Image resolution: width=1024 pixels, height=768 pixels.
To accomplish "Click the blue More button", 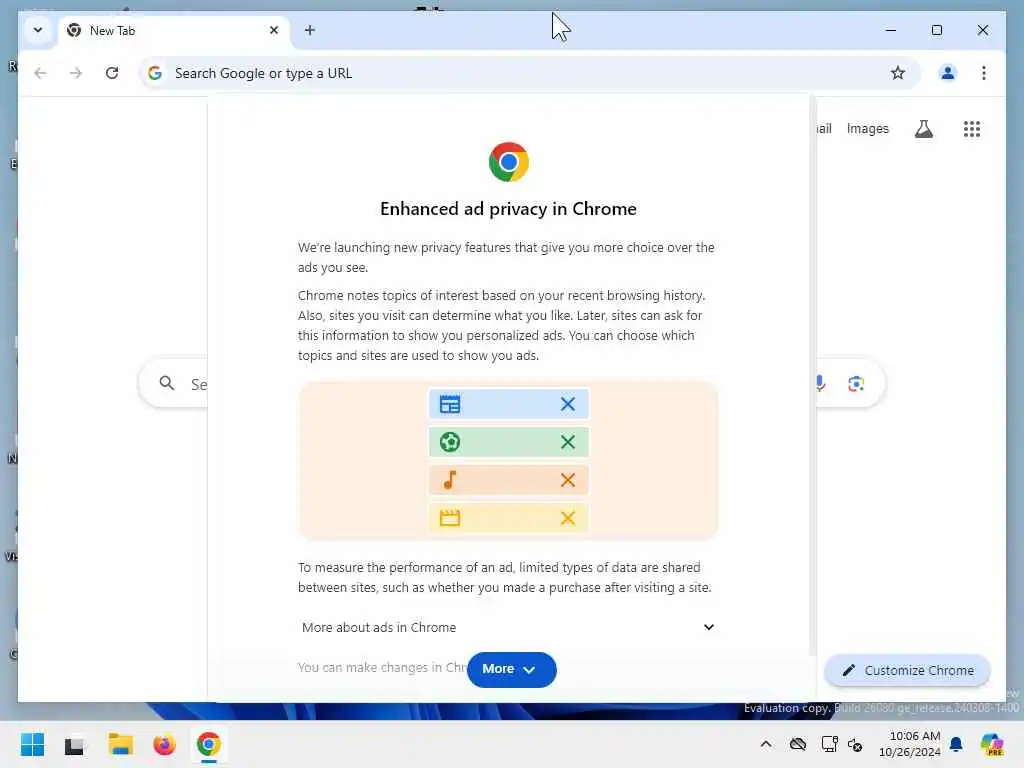I will [x=511, y=669].
